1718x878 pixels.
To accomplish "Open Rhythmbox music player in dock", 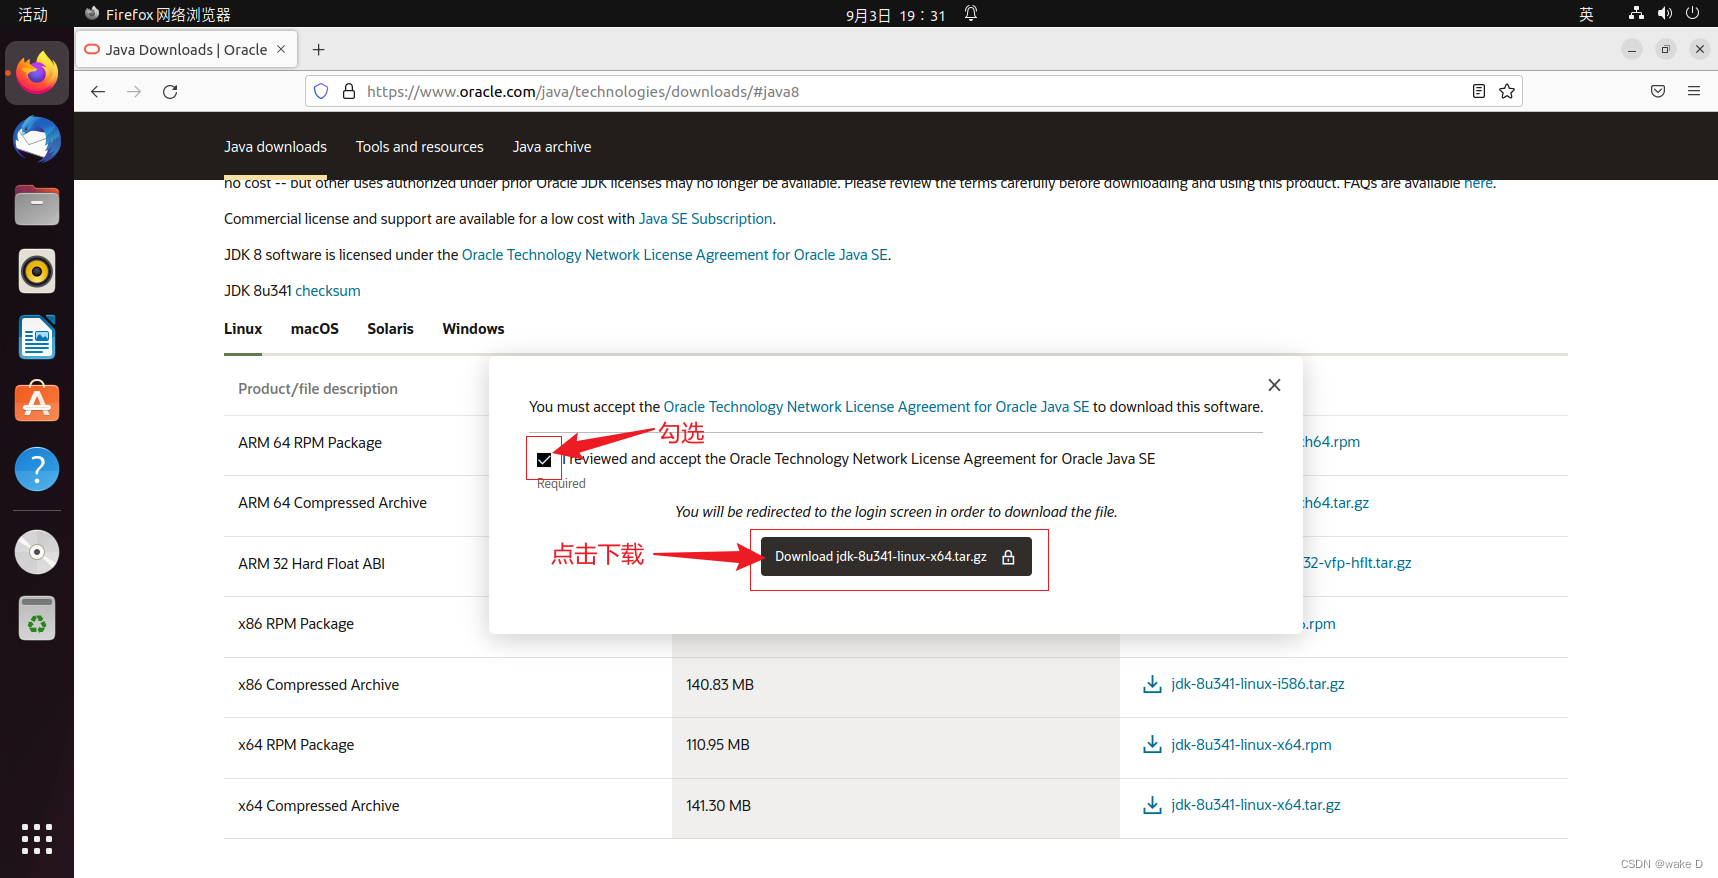I will click(x=37, y=271).
